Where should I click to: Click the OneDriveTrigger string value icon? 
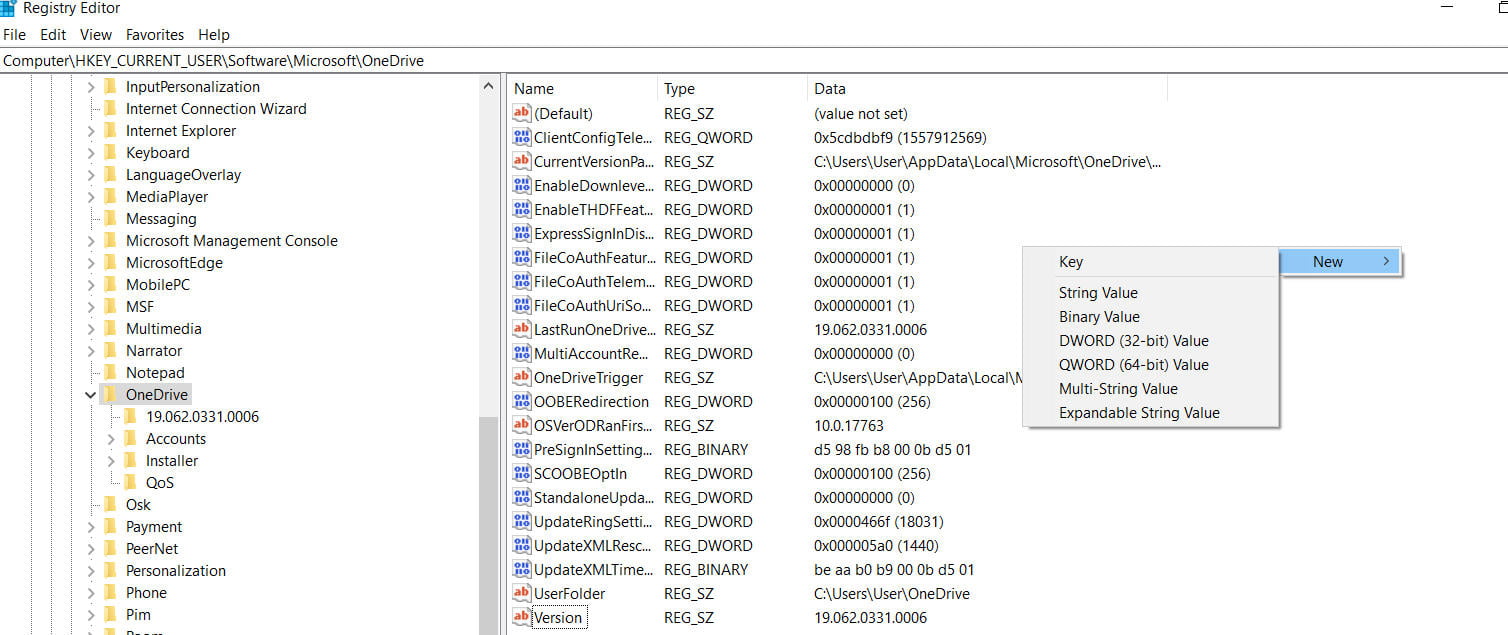click(x=521, y=378)
